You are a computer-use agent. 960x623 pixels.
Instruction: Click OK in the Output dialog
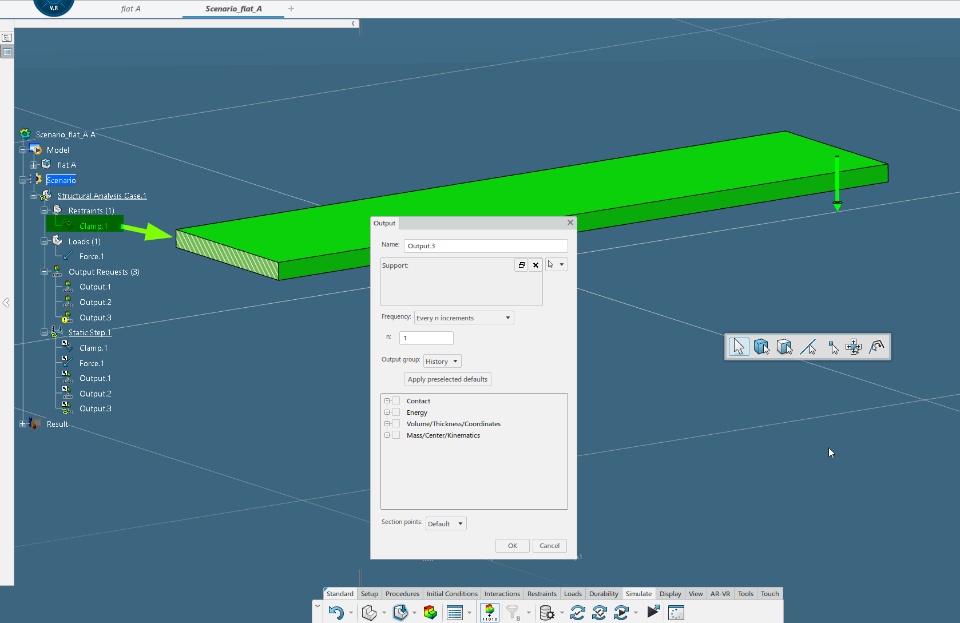pyautogui.click(x=512, y=545)
